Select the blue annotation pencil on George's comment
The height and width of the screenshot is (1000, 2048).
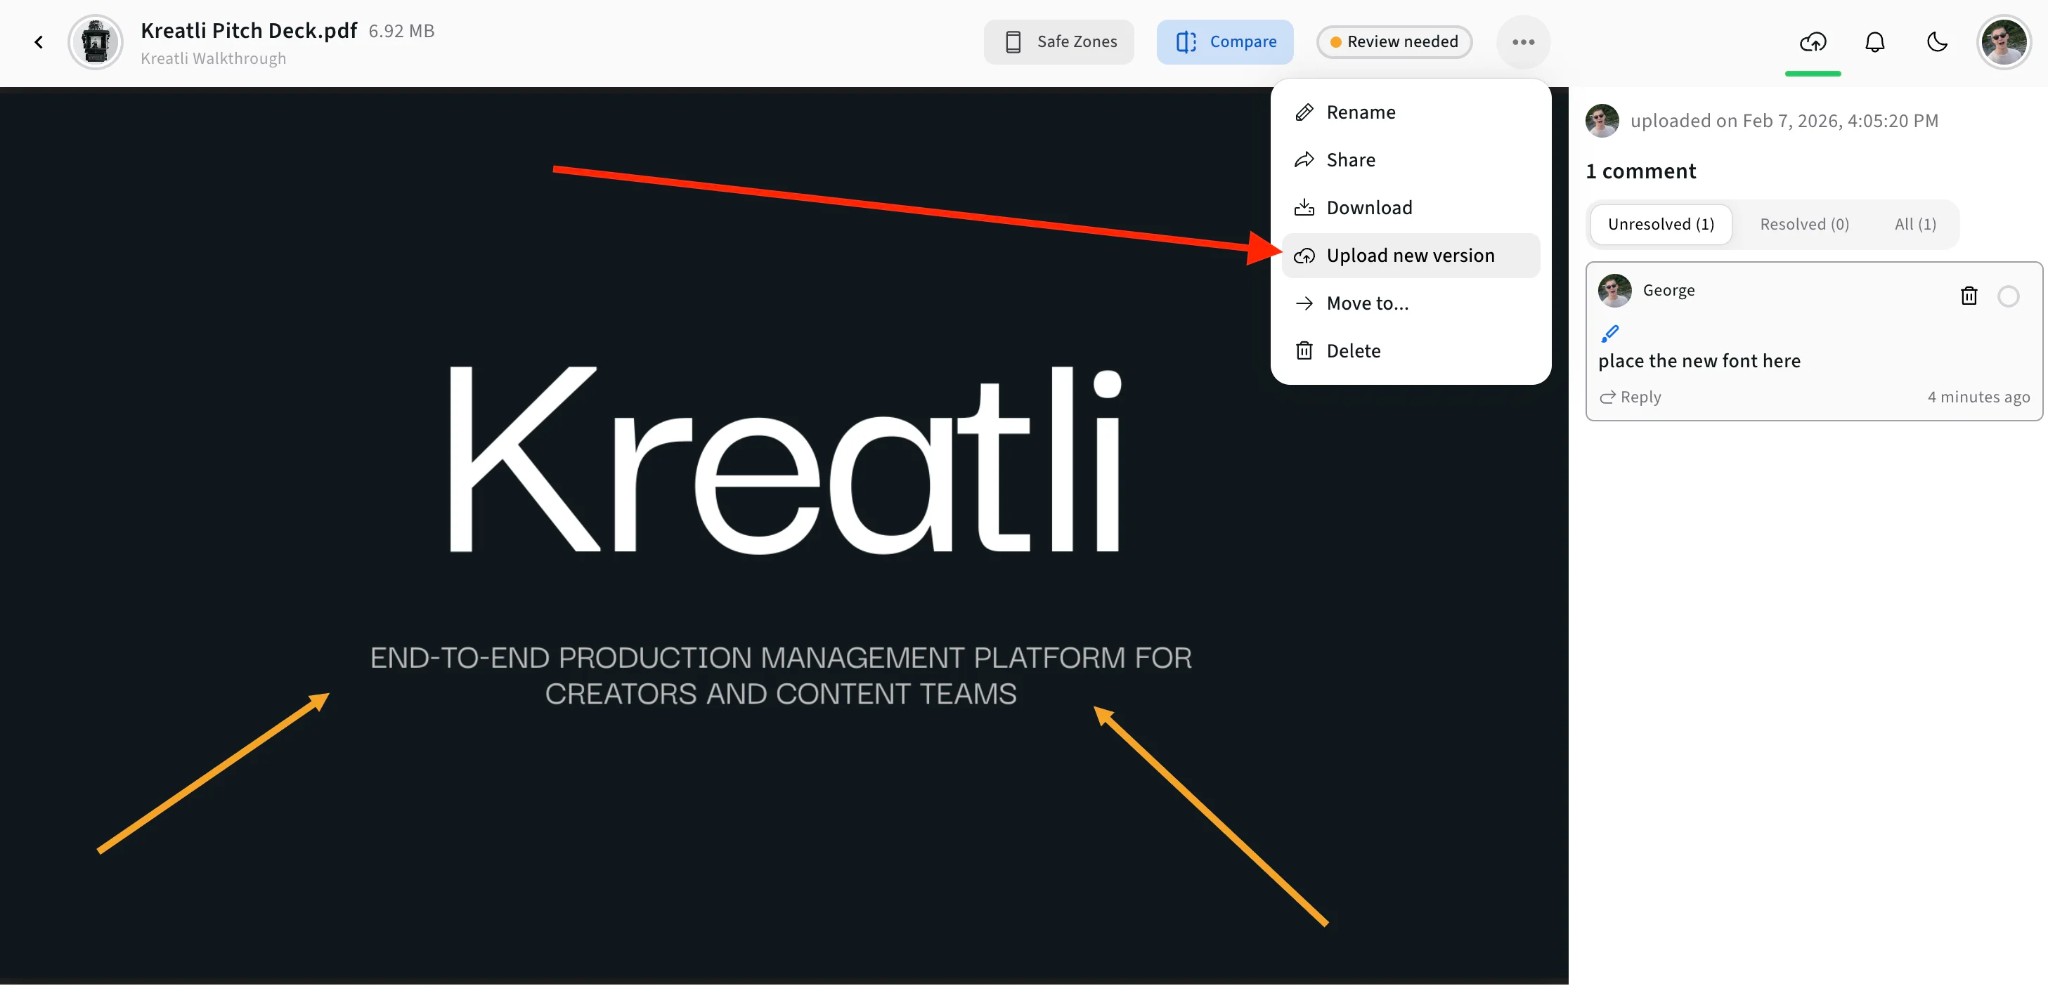[1611, 333]
